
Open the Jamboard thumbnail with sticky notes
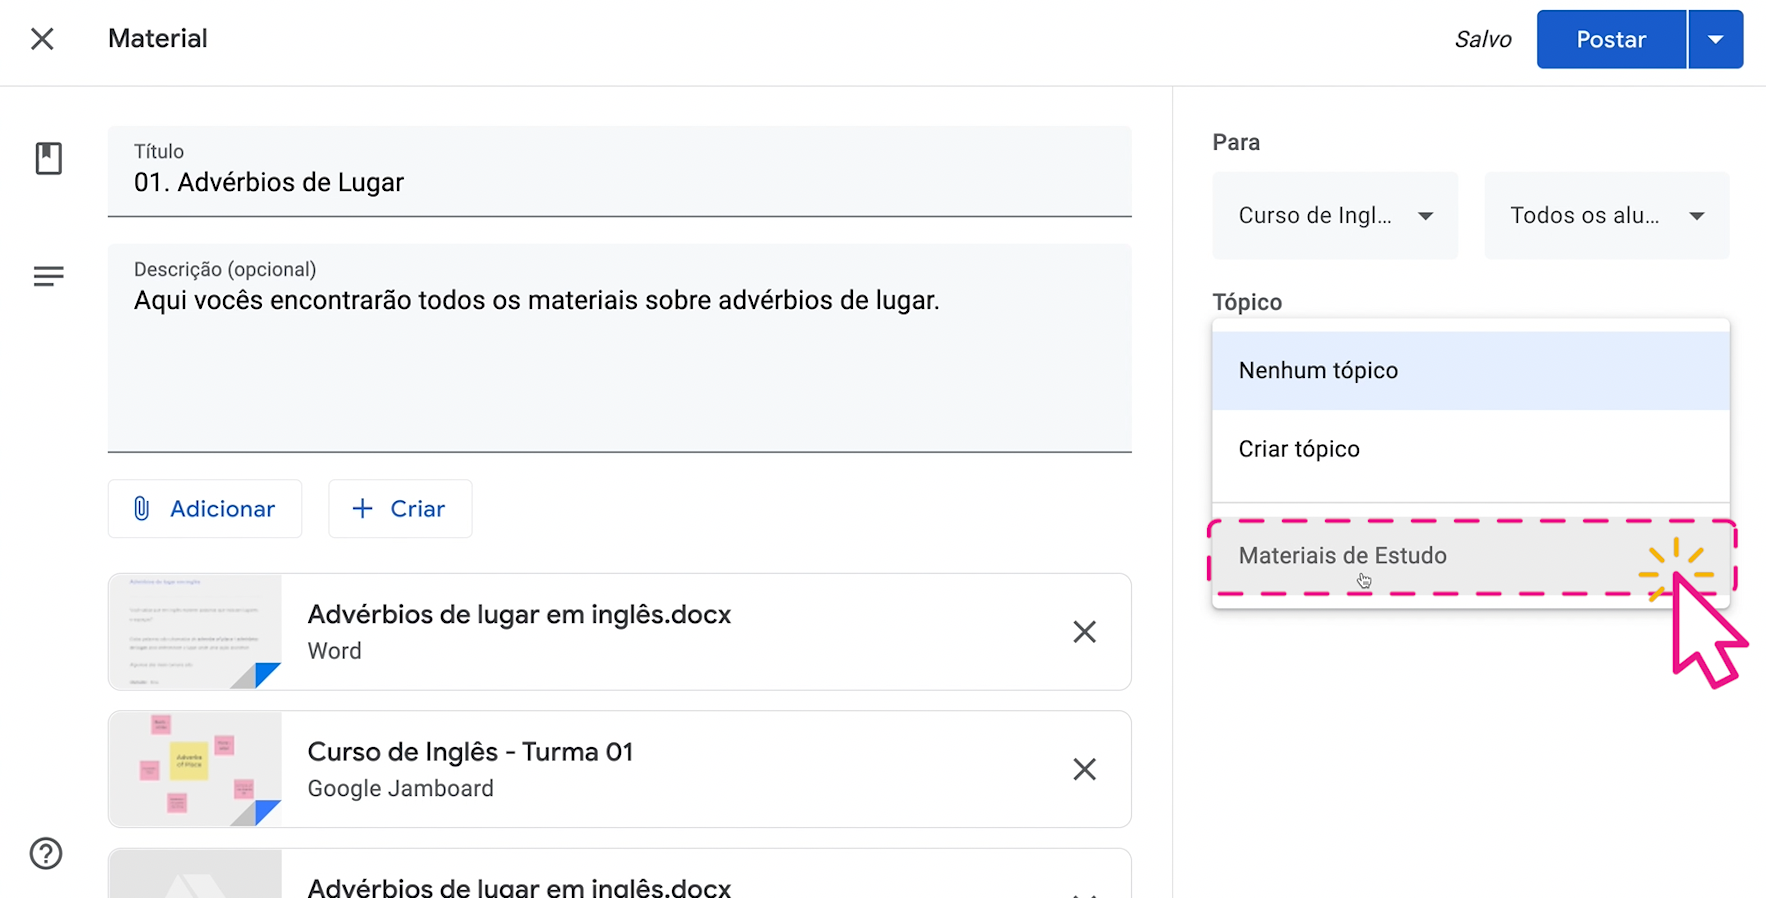point(195,769)
